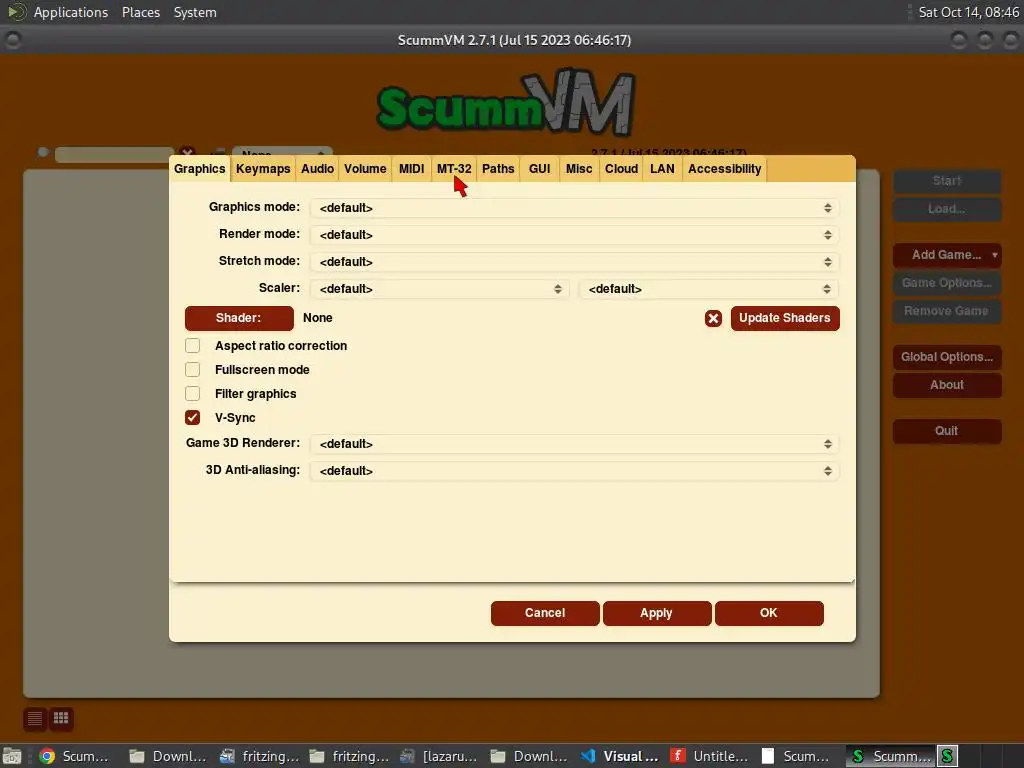
Task: Click the date and time clock
Action: (968, 12)
